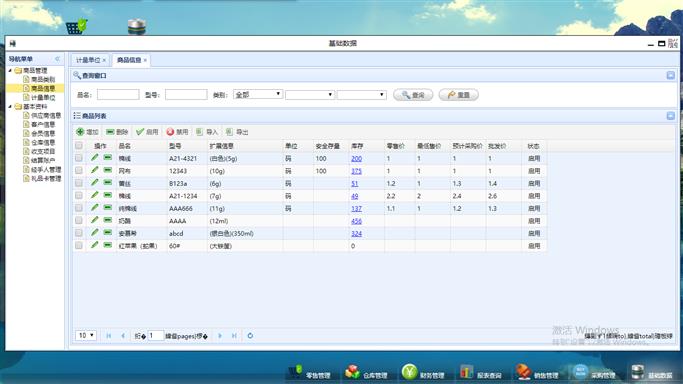Click the 导入 import icon

coord(199,131)
